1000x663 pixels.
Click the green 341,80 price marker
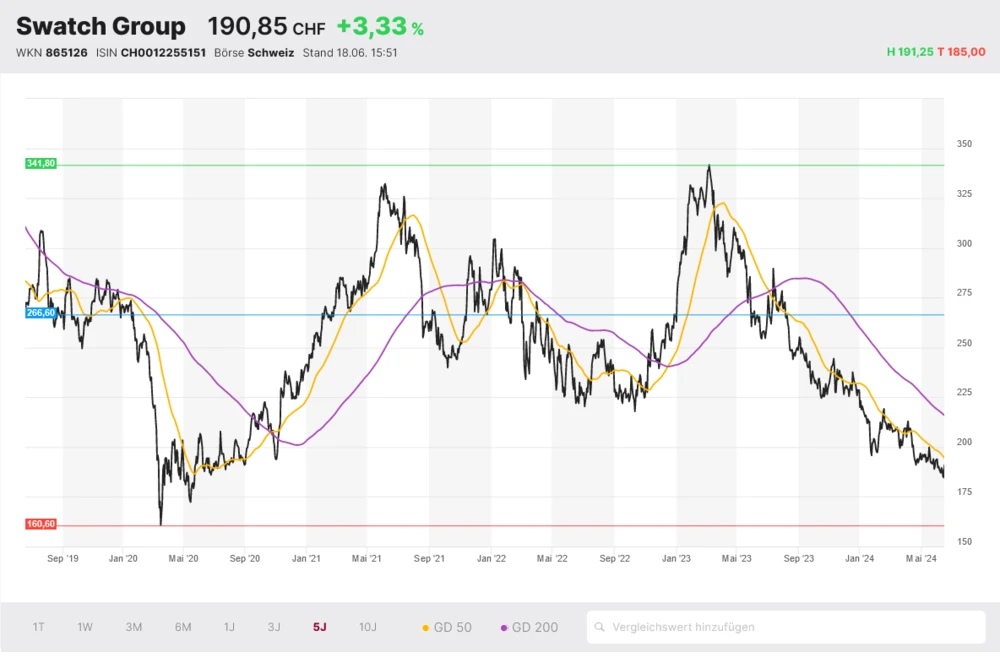39,163
